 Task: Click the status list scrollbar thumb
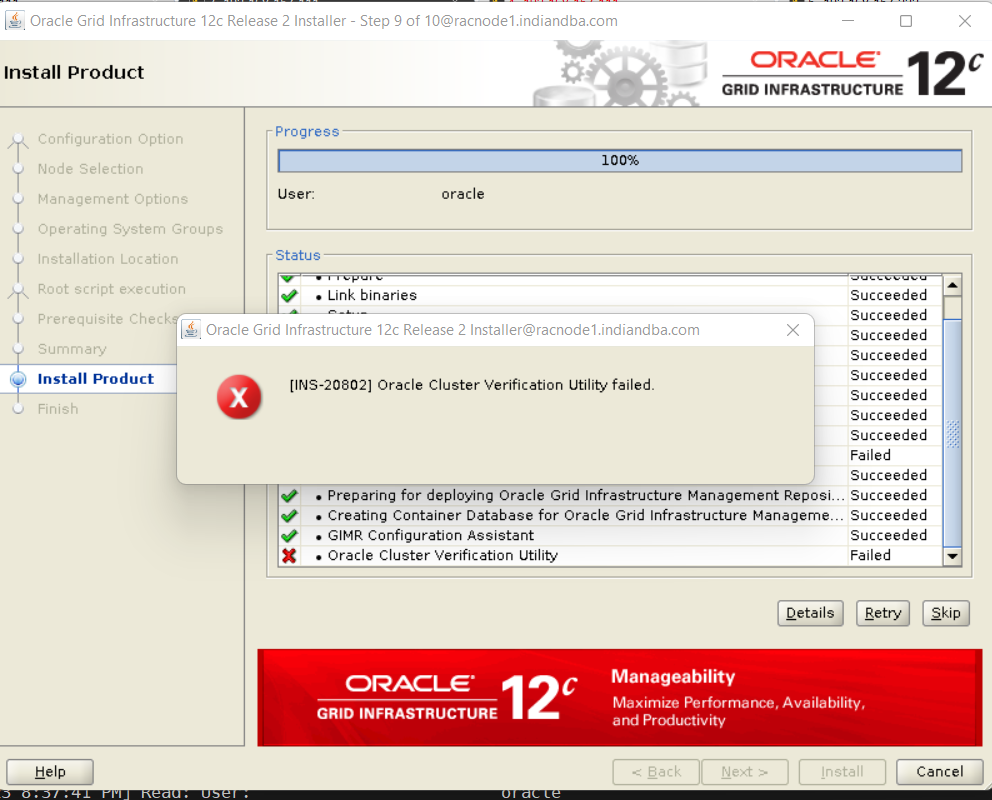[x=952, y=433]
